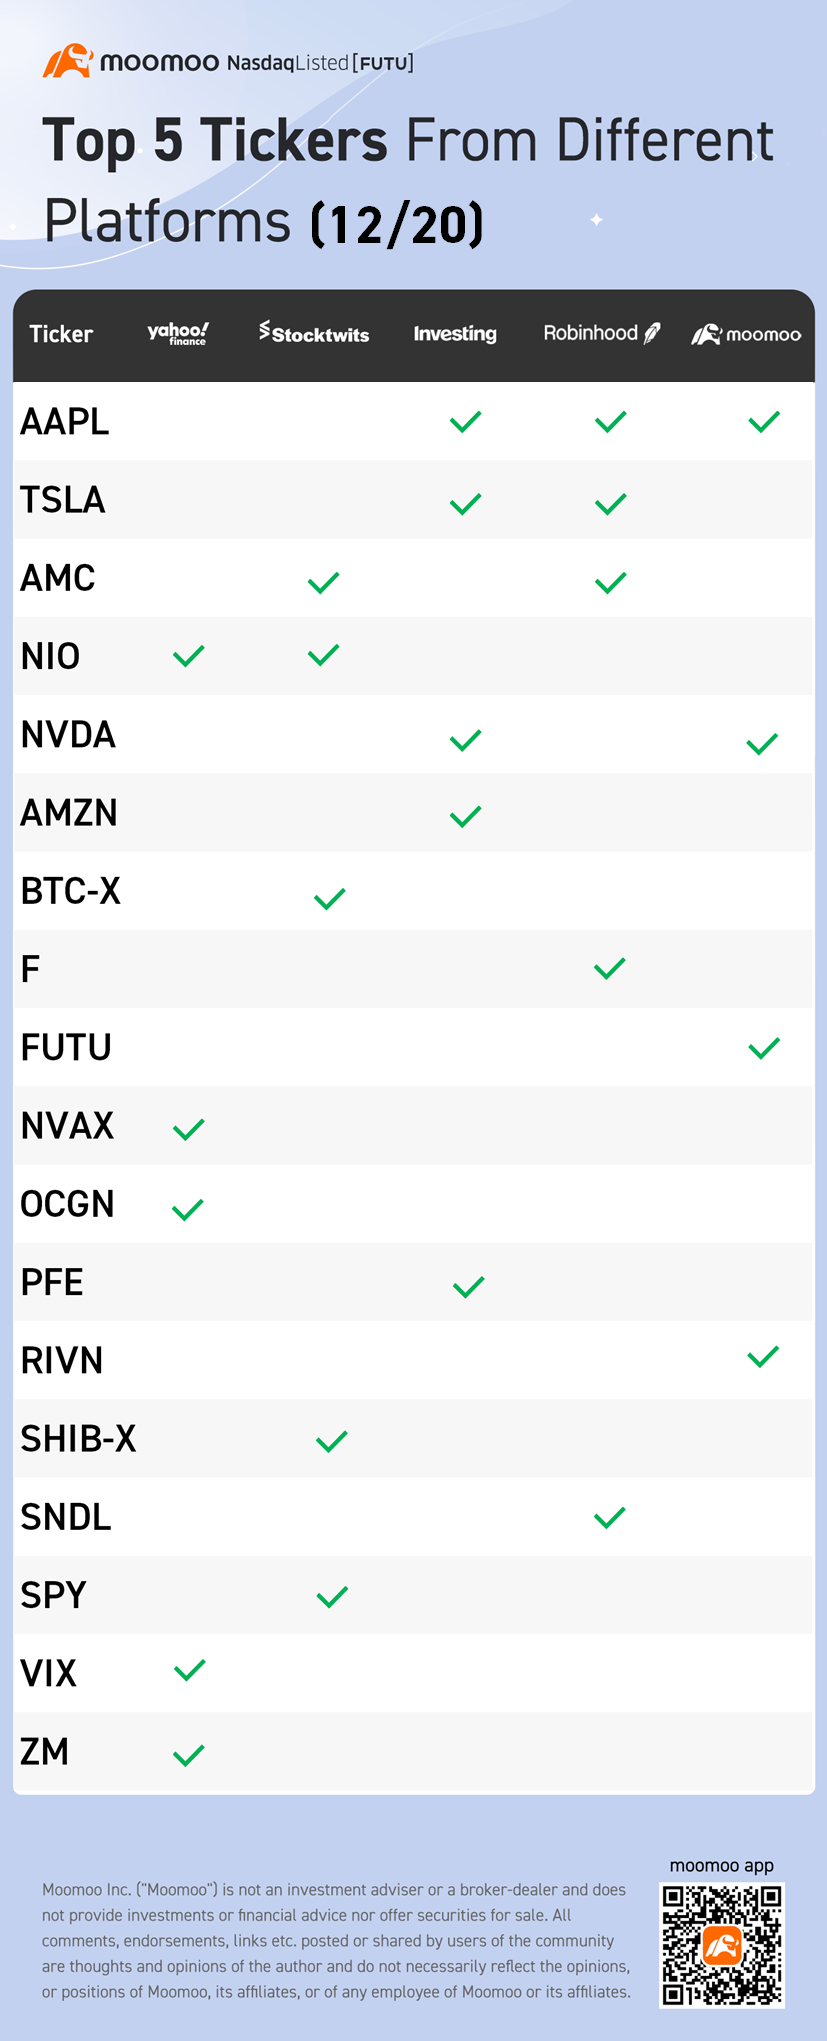Click the PFE checkmark under Investing
This screenshot has height=2041, width=827.
point(468,1286)
